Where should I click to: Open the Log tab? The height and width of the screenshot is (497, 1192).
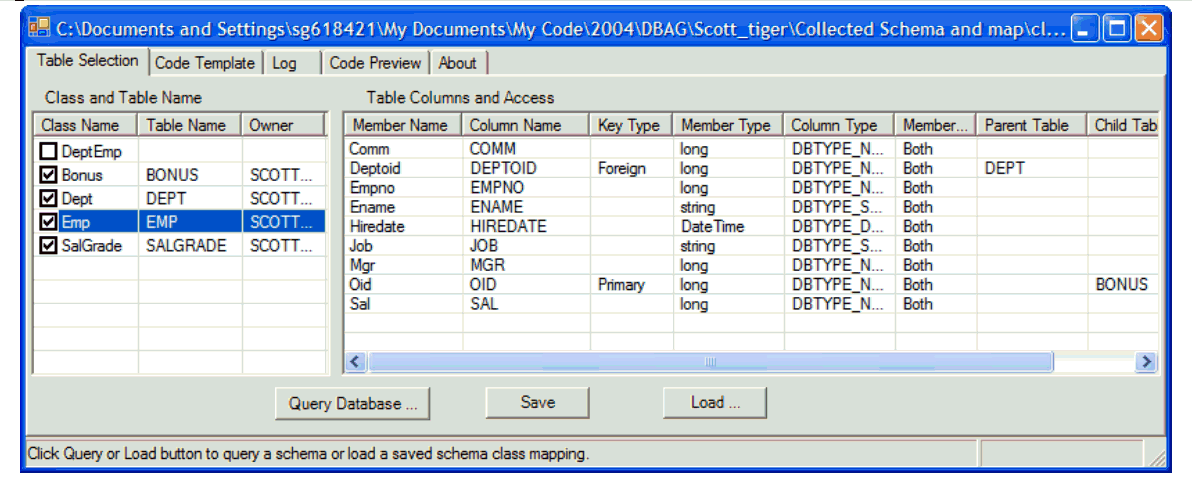coord(284,63)
